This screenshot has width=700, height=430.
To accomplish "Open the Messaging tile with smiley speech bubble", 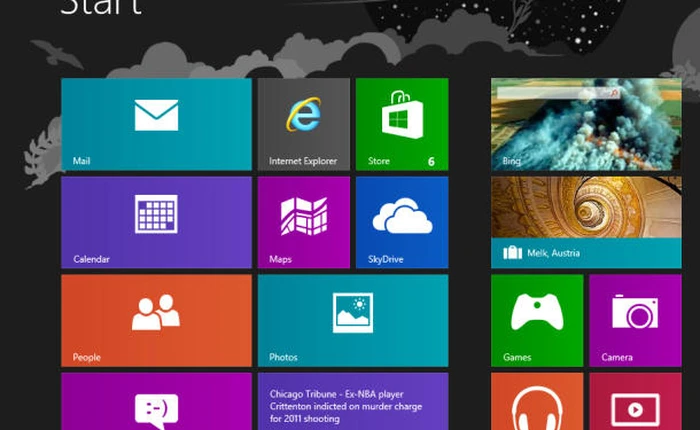I will pyautogui.click(x=156, y=401).
